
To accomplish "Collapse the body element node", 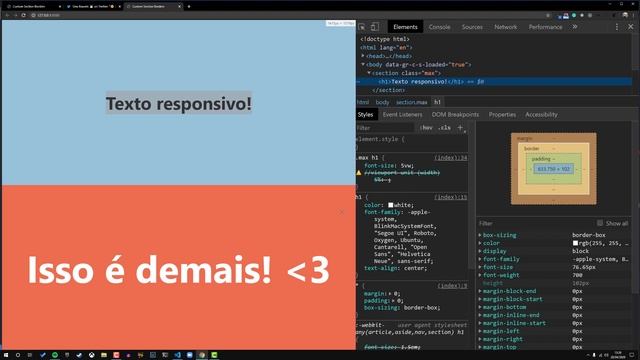I will [362, 64].
